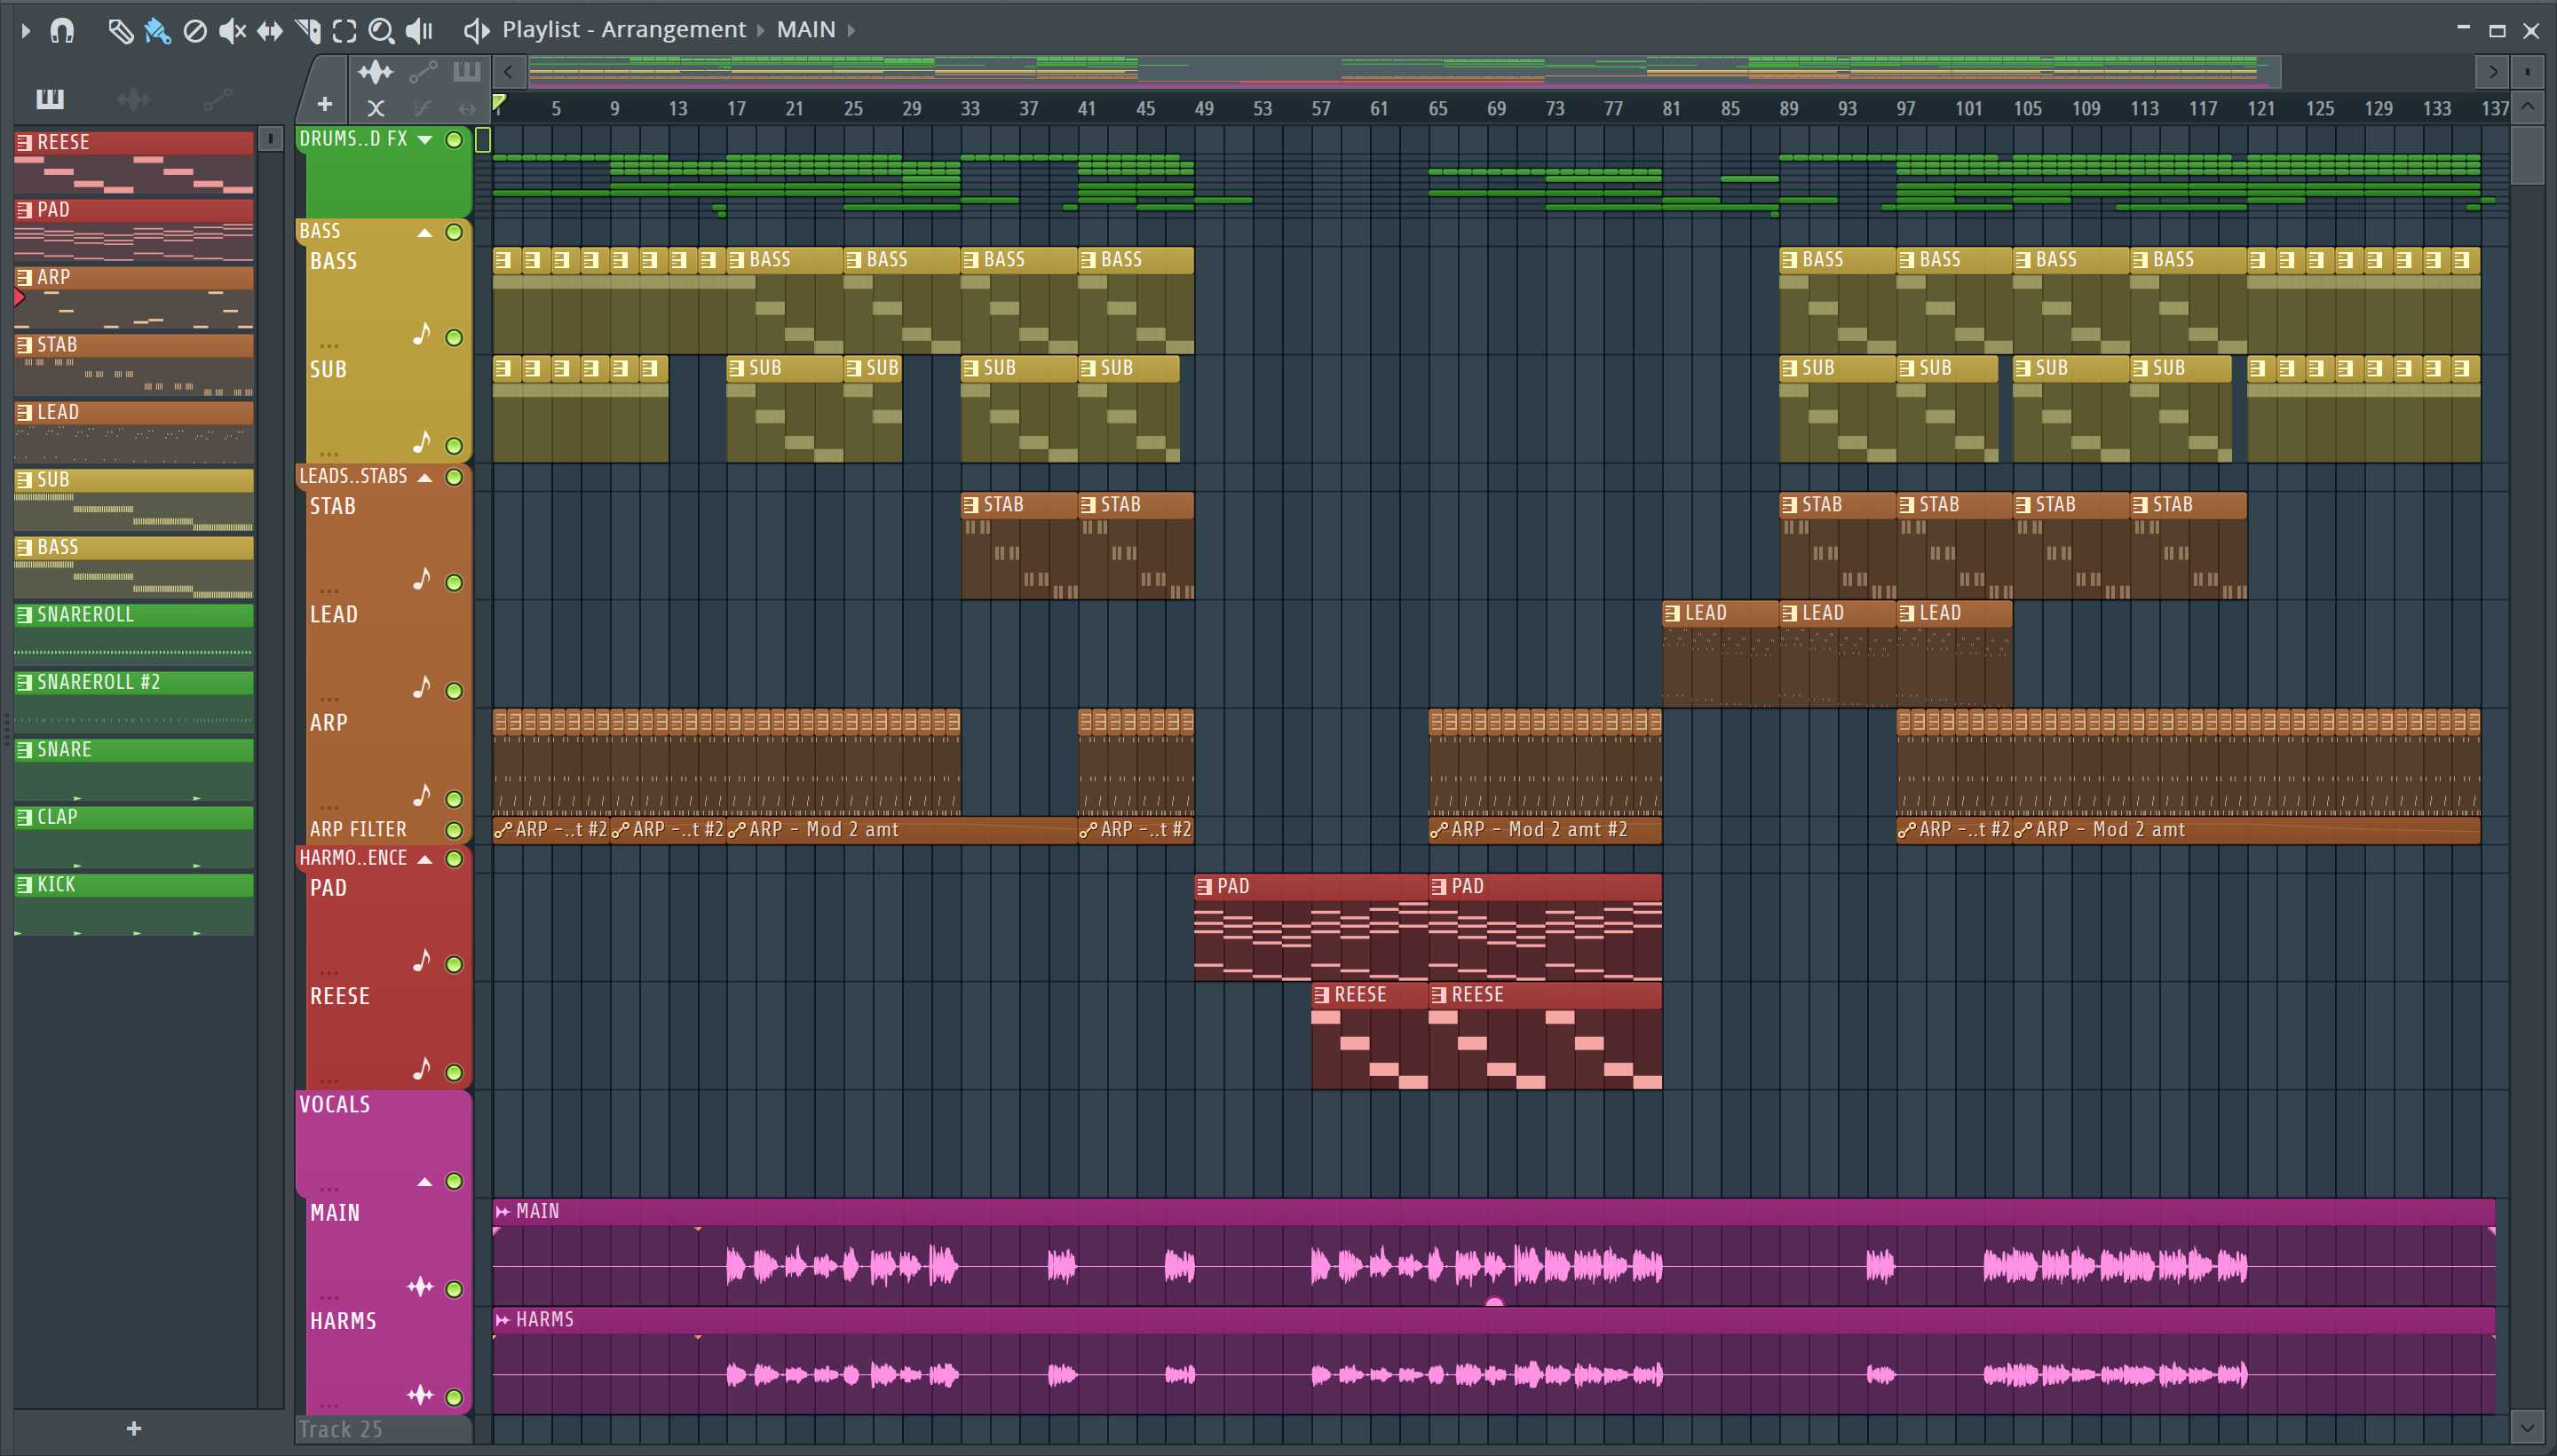Click the waveform icon on MAIN track

click(x=421, y=1287)
